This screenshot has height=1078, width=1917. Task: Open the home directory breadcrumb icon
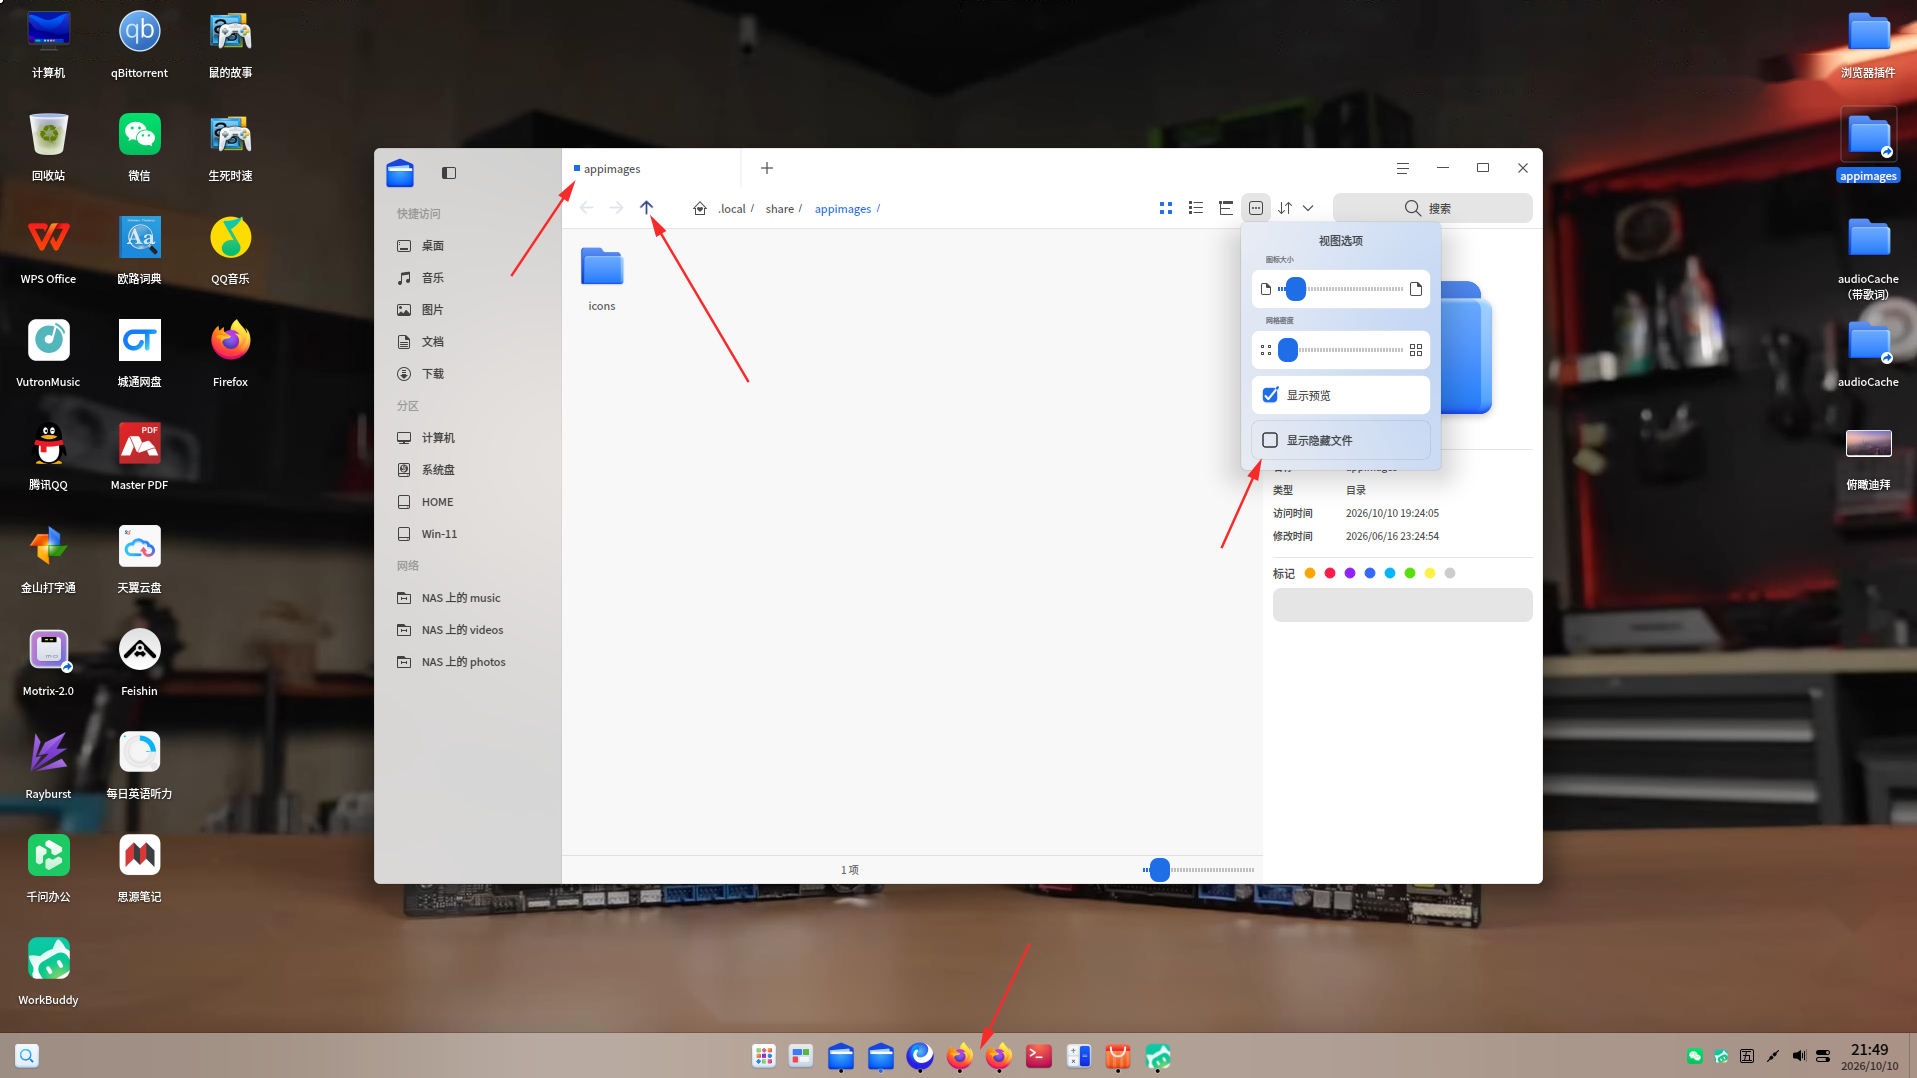click(700, 208)
